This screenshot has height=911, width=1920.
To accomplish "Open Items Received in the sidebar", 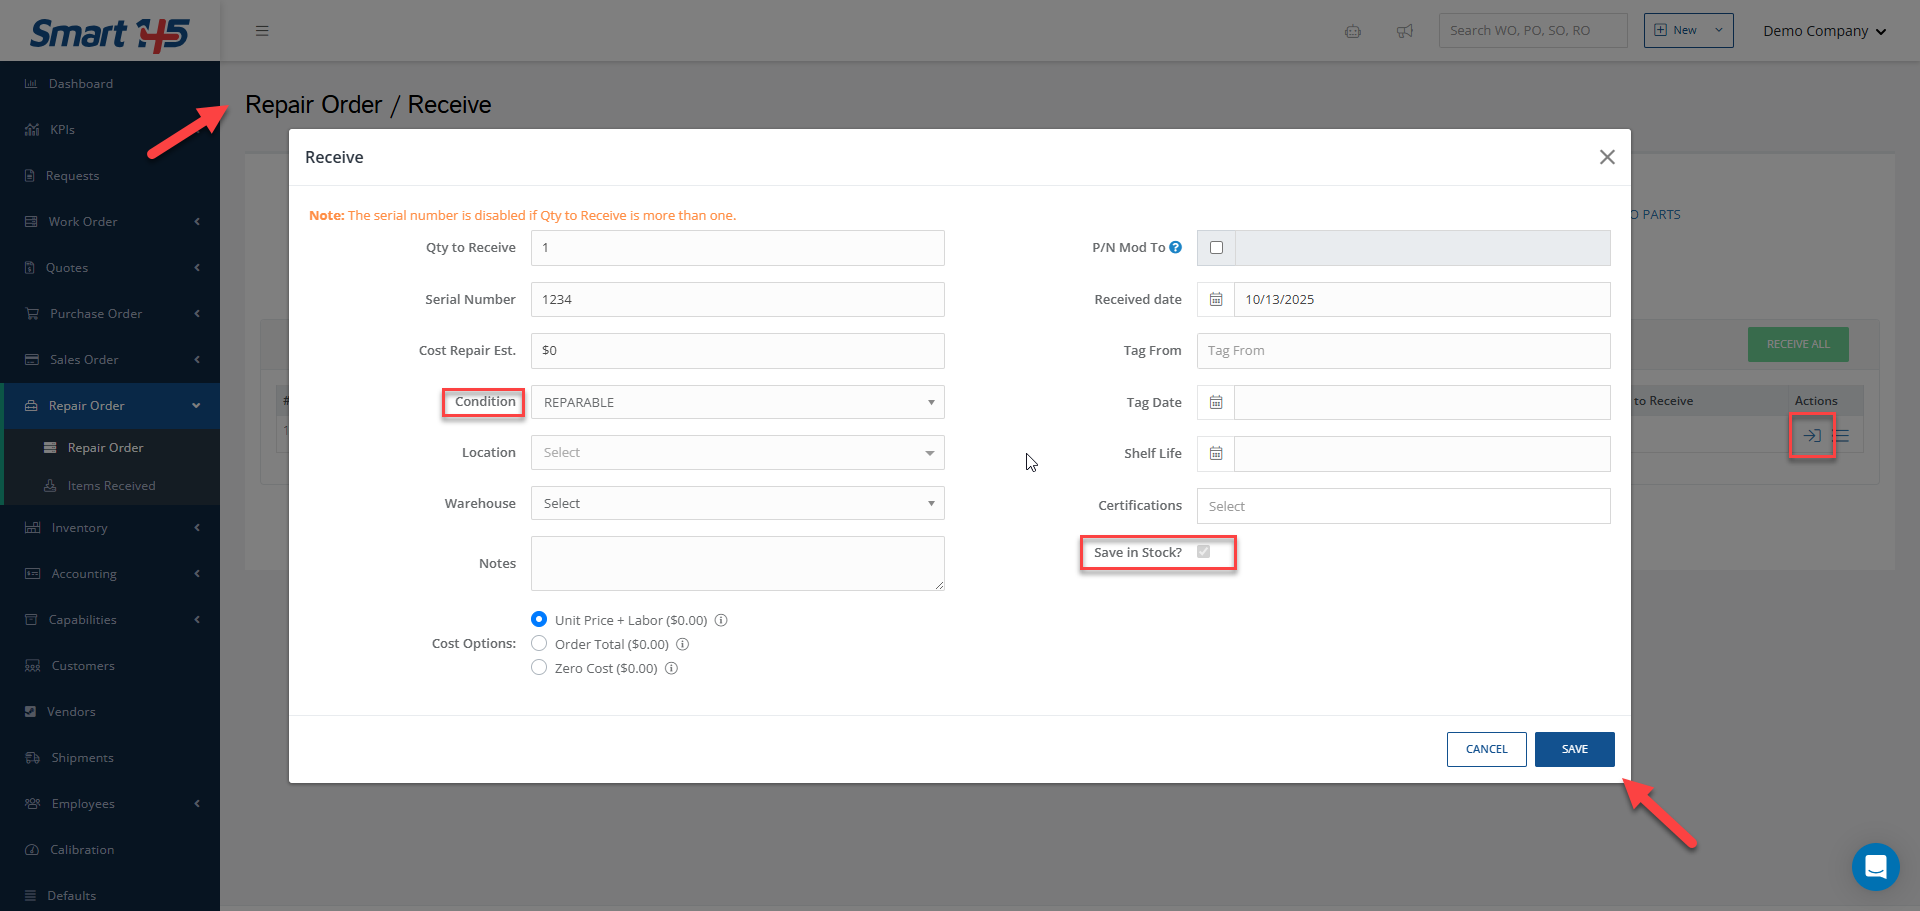I will 111,486.
